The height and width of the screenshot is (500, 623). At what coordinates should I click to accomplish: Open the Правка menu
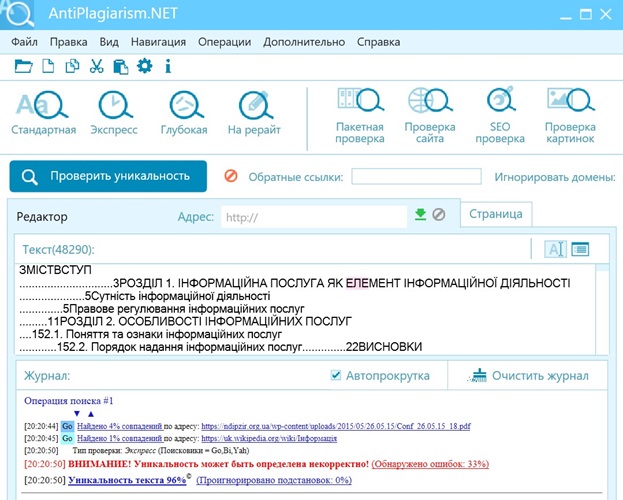(69, 42)
